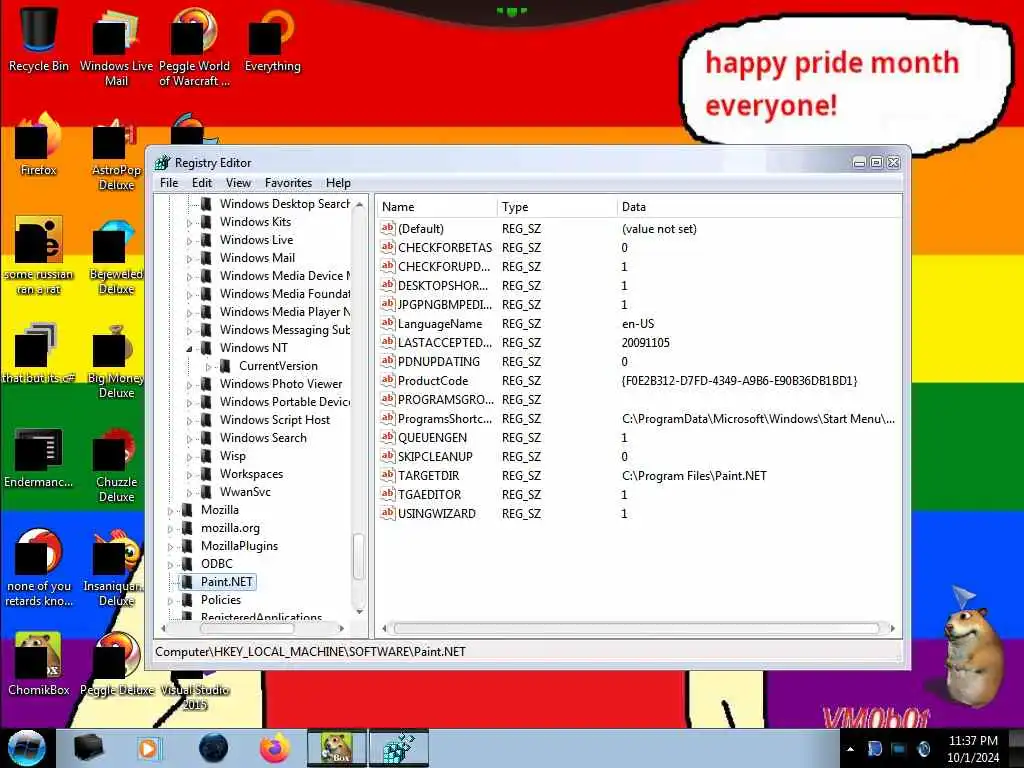Collapse the Windows NT key

point(189,349)
